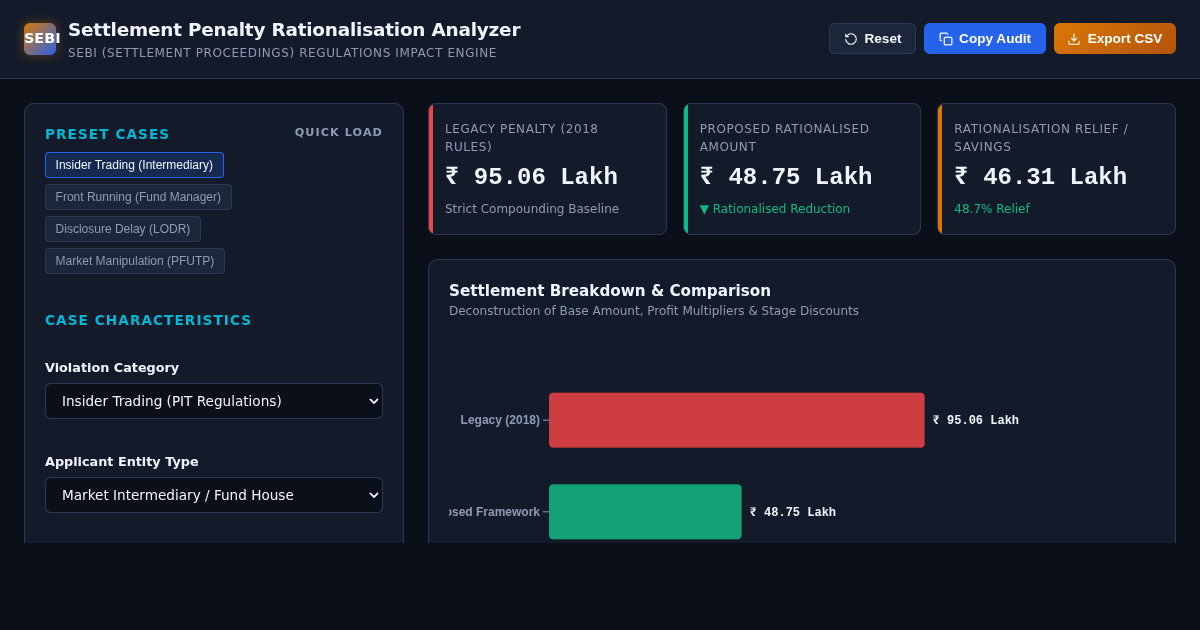Screen dimensions: 1200x630
Task: Click the 'Applicant Entity Type' field label
Action: pyautogui.click(x=122, y=462)
